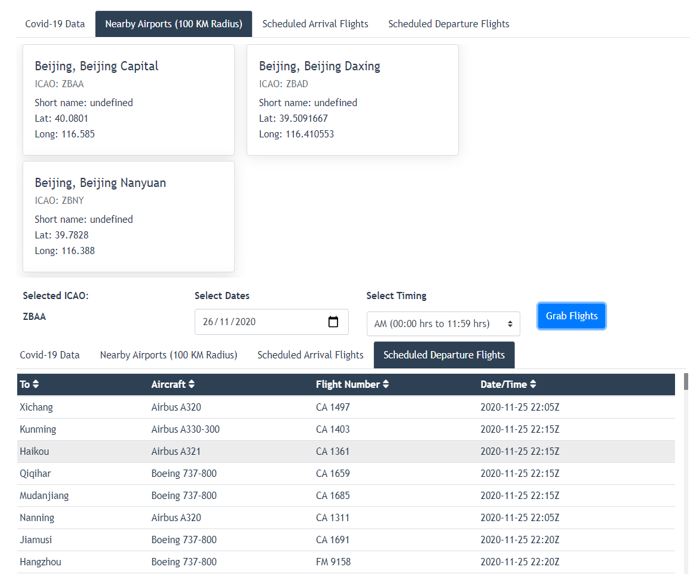
Task: Select the Beijing Nanyuan airport card
Action: coord(129,217)
